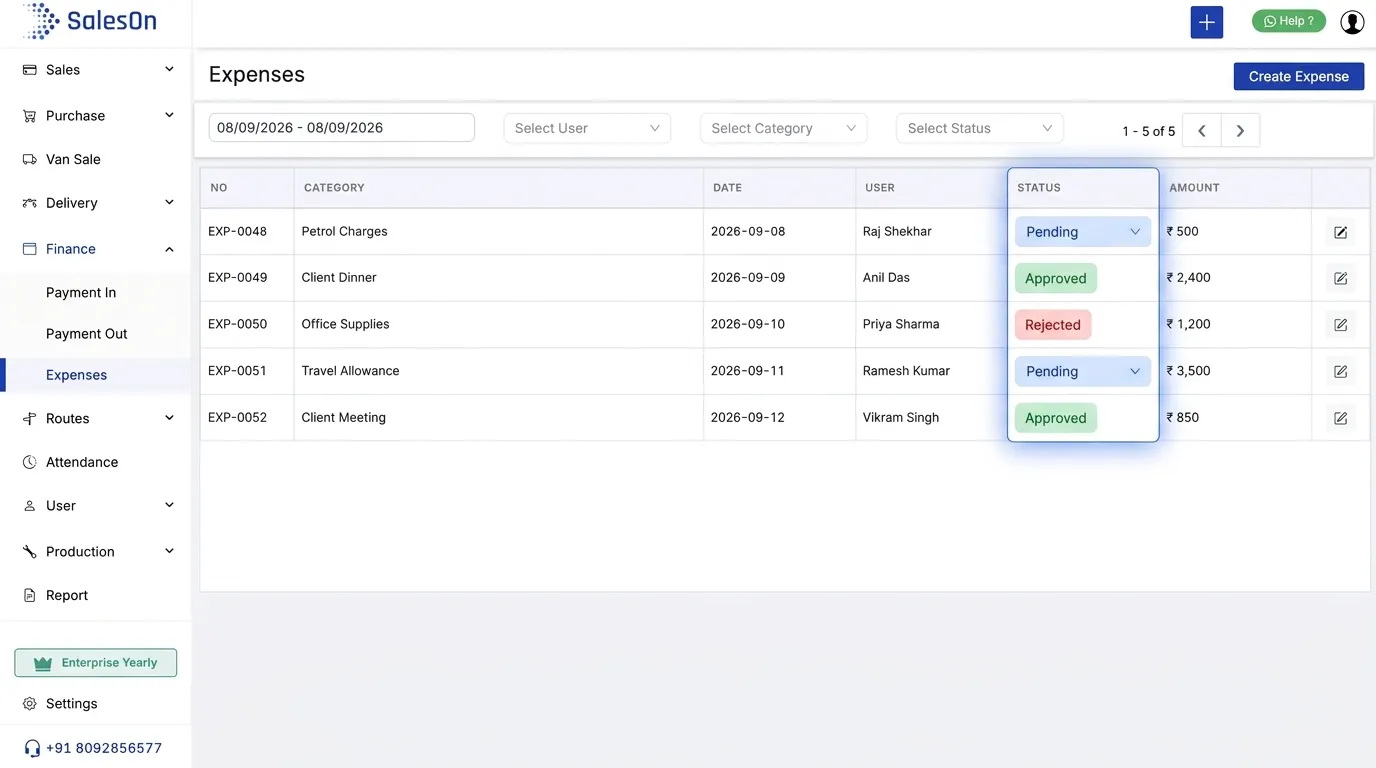Viewport: 1376px width, 768px height.
Task: Expand the Purchase menu chevron
Action: pos(169,115)
